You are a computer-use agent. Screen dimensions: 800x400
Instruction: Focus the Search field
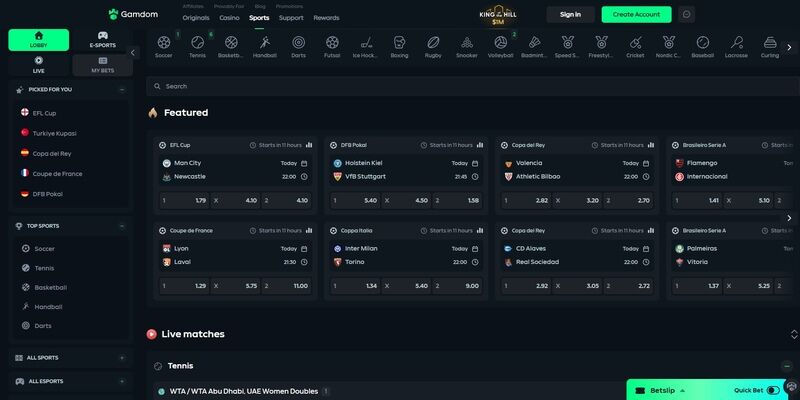473,86
